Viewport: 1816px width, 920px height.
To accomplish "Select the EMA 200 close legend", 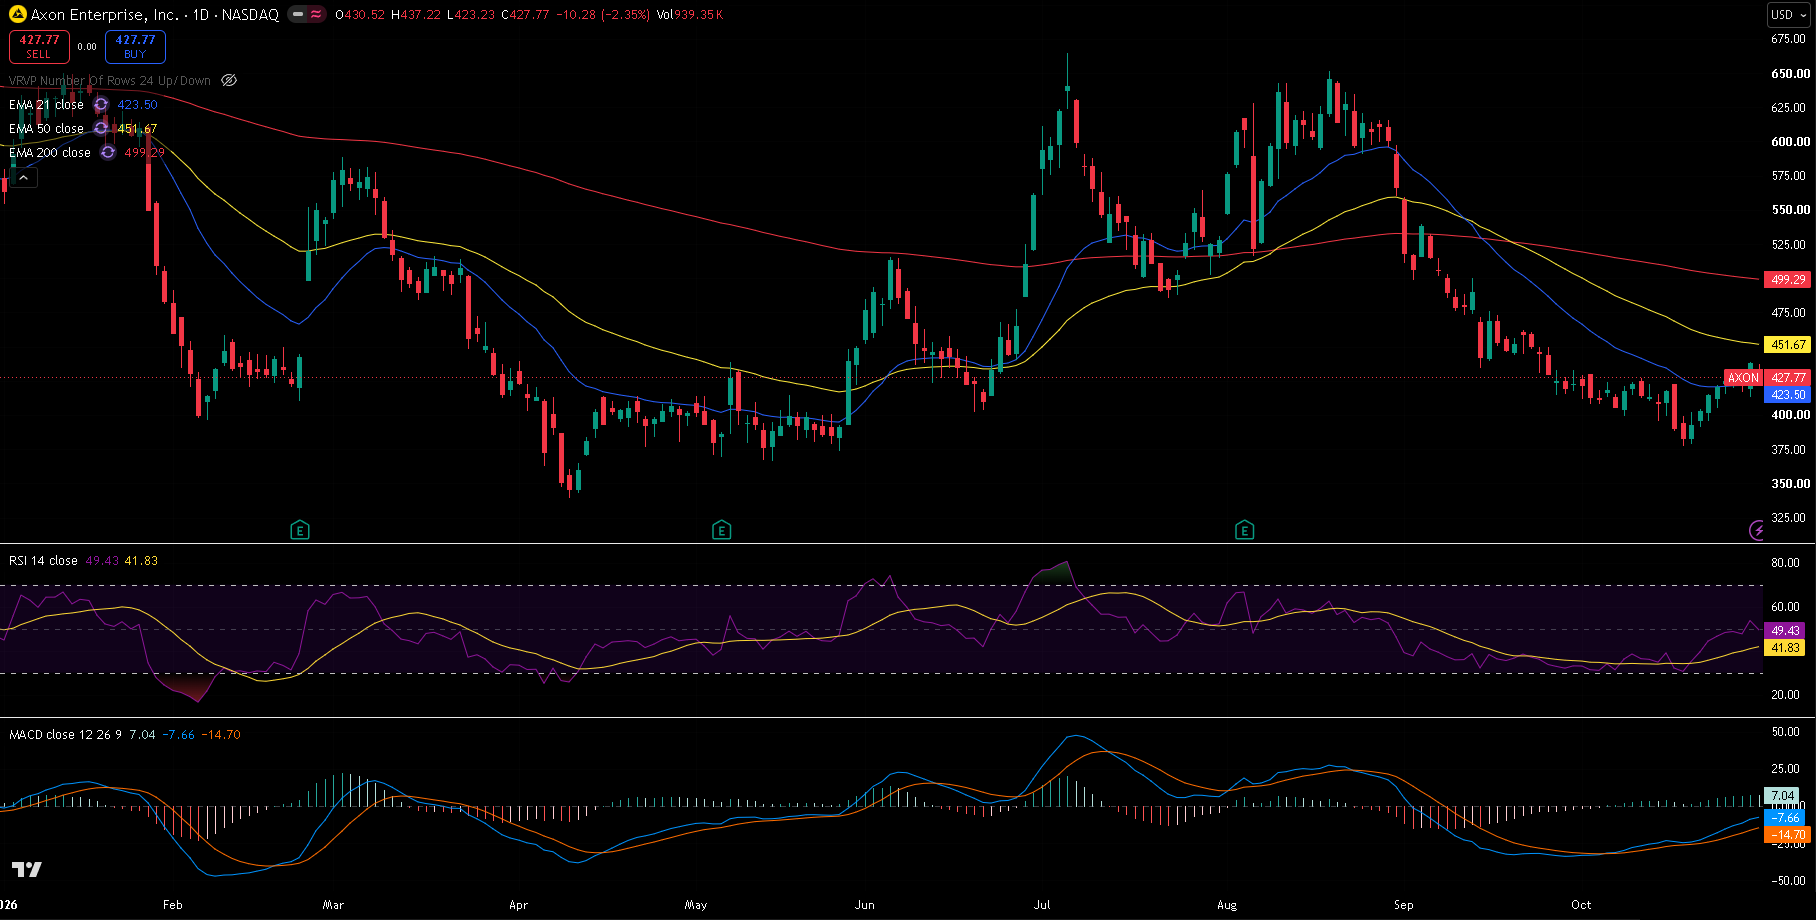I will point(50,153).
